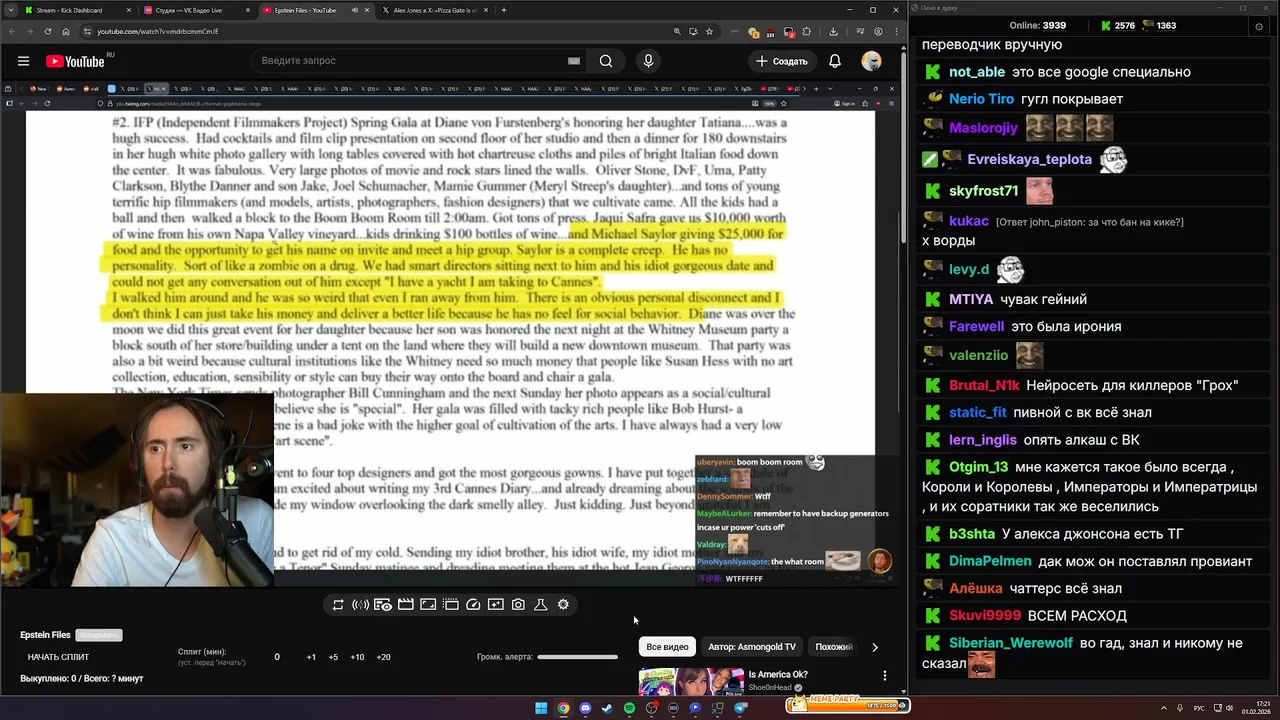Image resolution: width=1280 pixels, height=720 pixels.
Task: Open the Windows Start button
Action: (541, 708)
